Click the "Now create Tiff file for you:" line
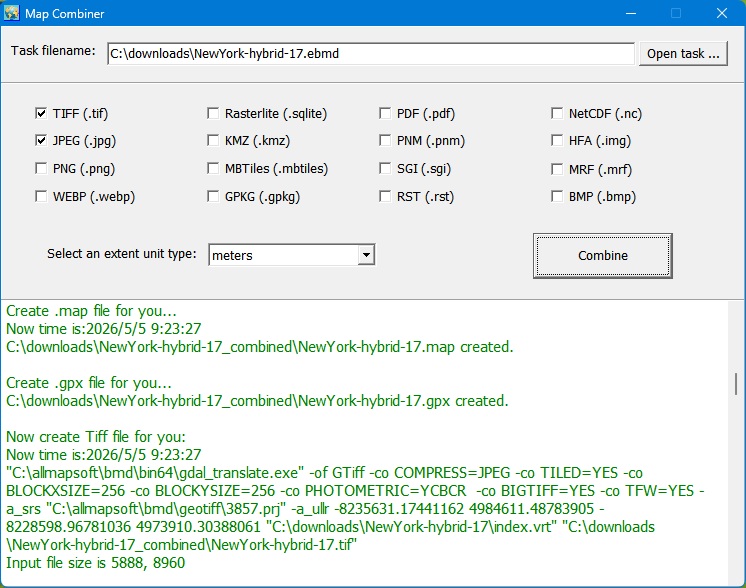746x588 pixels. (96, 437)
